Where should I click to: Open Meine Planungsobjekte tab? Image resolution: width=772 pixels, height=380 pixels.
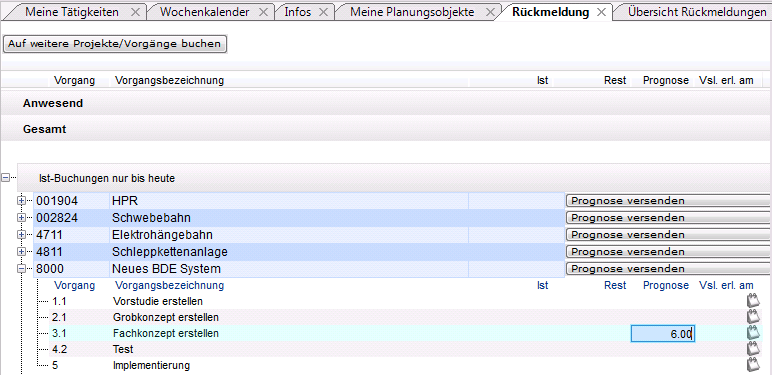tap(412, 12)
